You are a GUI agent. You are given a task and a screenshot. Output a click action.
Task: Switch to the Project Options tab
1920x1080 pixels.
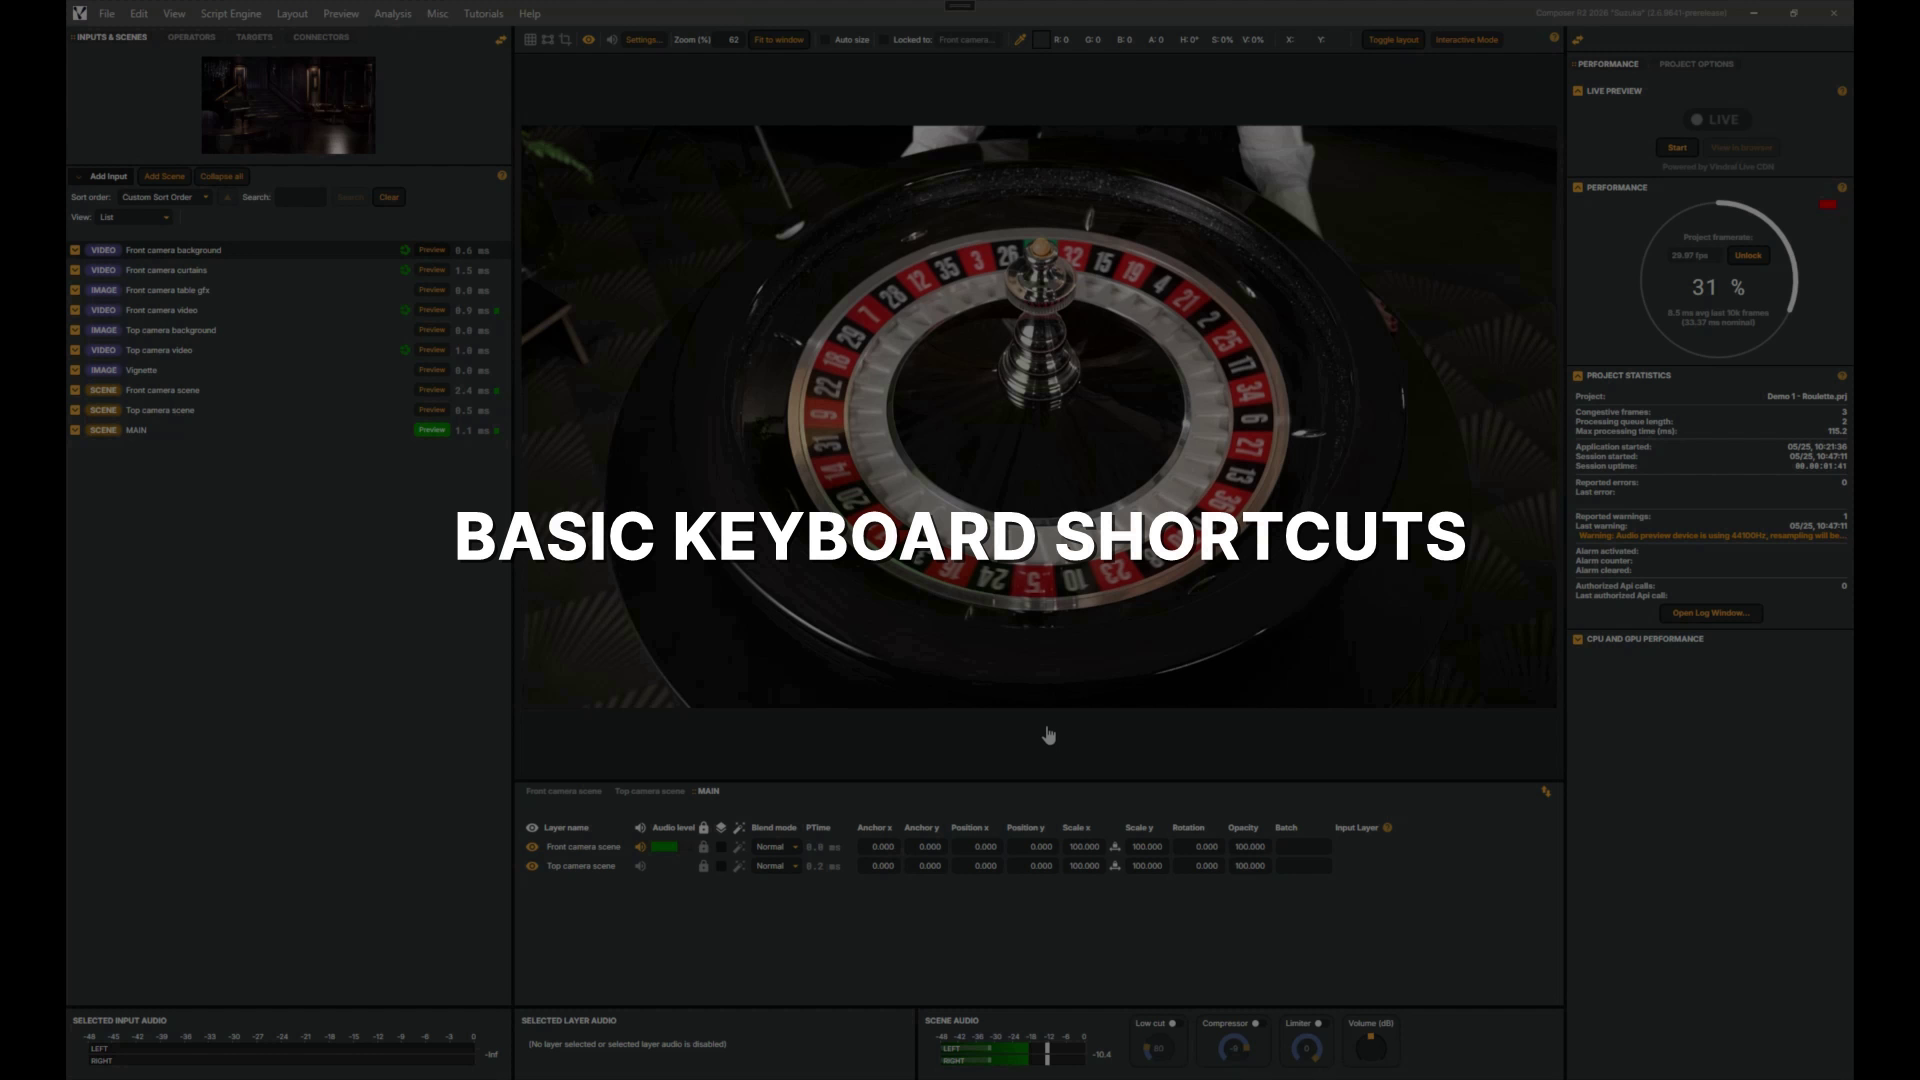click(1696, 64)
